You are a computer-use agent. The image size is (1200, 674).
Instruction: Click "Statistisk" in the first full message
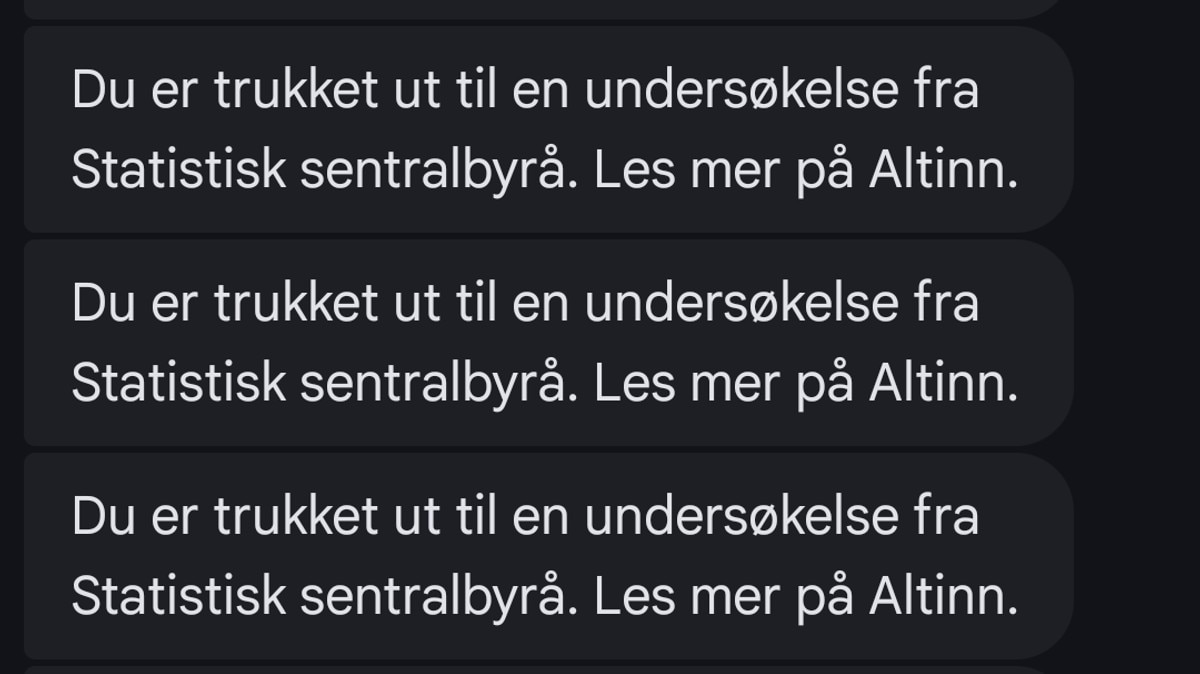click(x=179, y=173)
